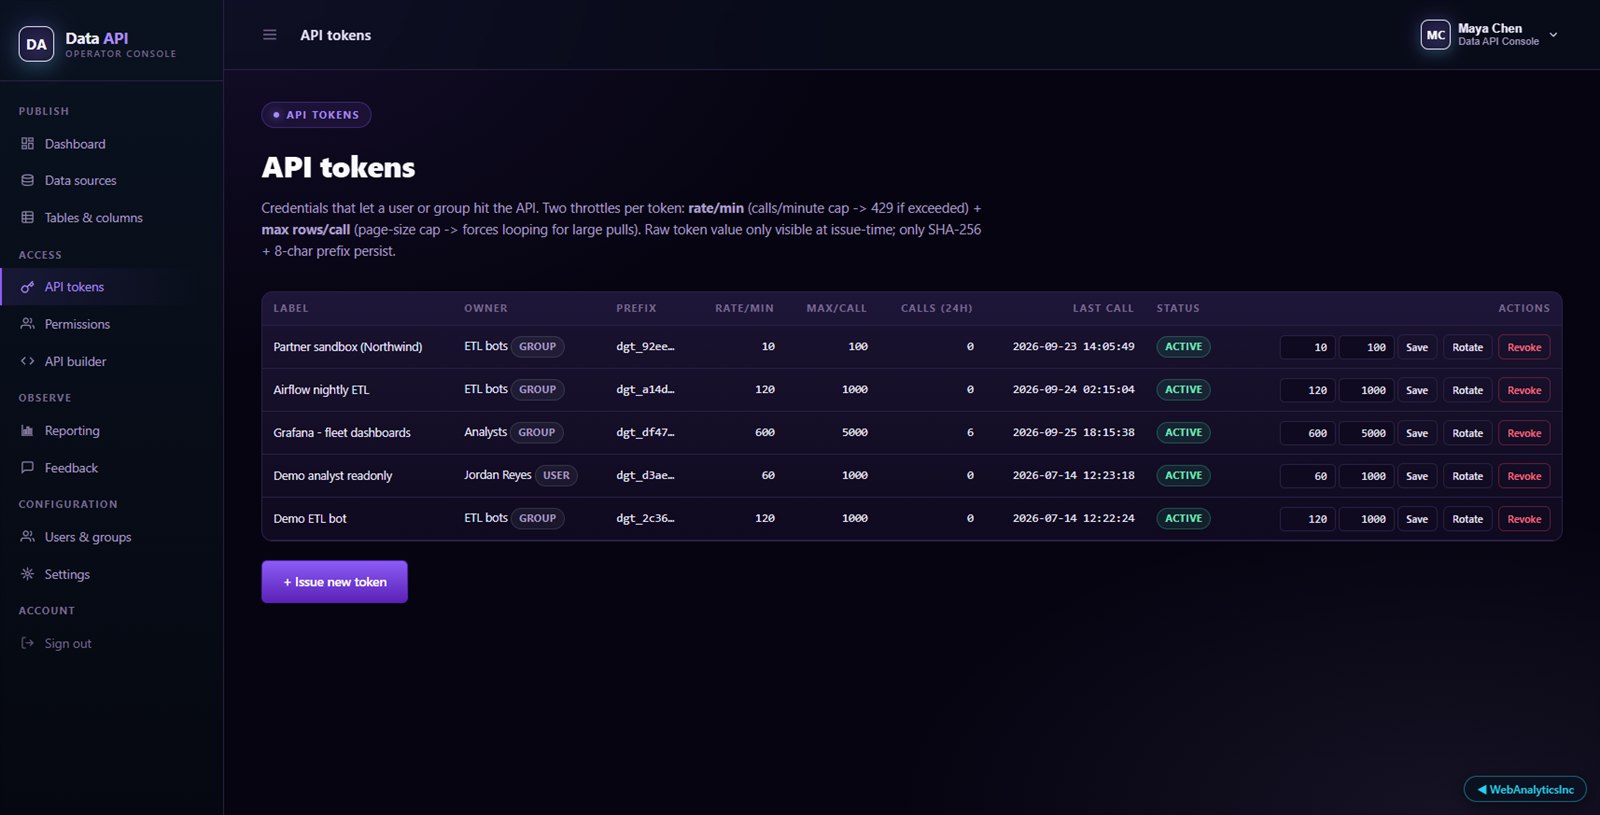Image resolution: width=1600 pixels, height=815 pixels.
Task: Click the API builder code icon
Action: (x=27, y=361)
